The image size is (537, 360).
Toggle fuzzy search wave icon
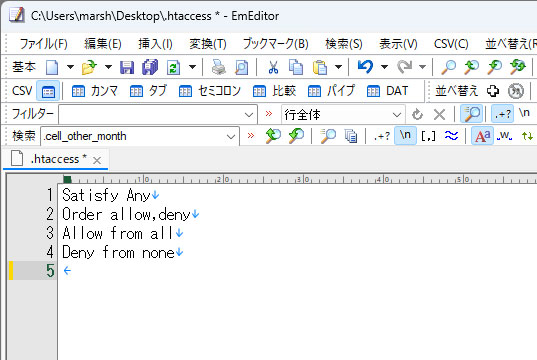pyautogui.click(x=451, y=136)
